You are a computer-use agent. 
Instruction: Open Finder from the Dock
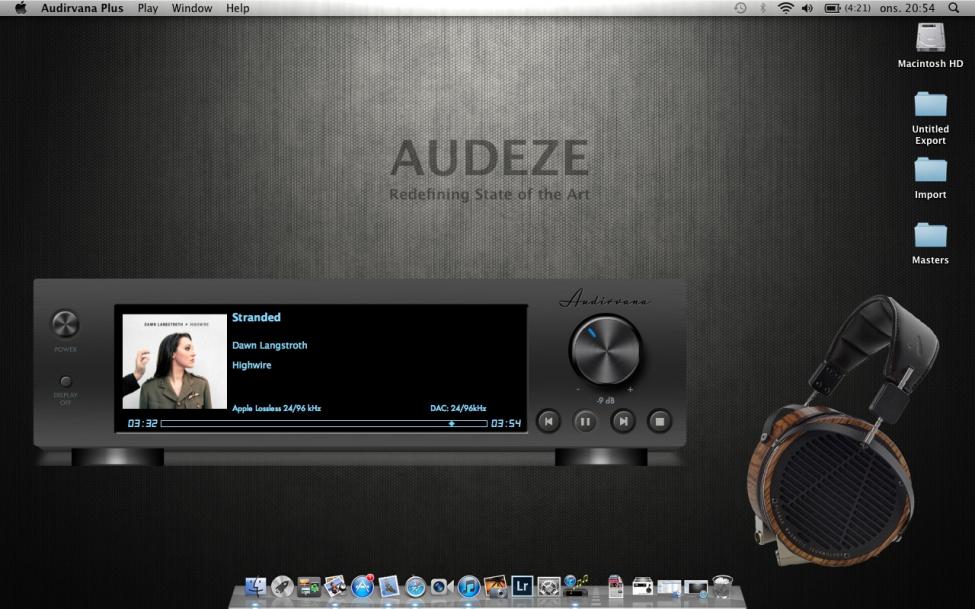click(x=256, y=587)
